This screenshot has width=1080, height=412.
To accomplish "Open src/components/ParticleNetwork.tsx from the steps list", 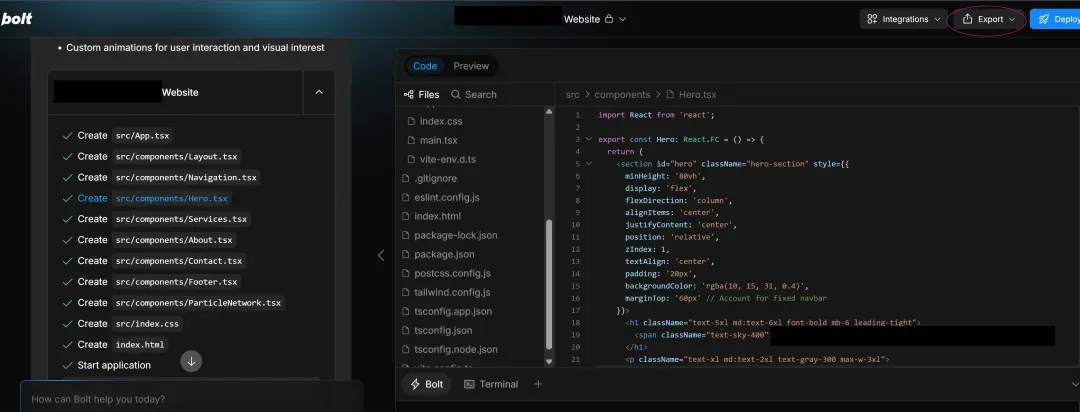I will (x=198, y=302).
